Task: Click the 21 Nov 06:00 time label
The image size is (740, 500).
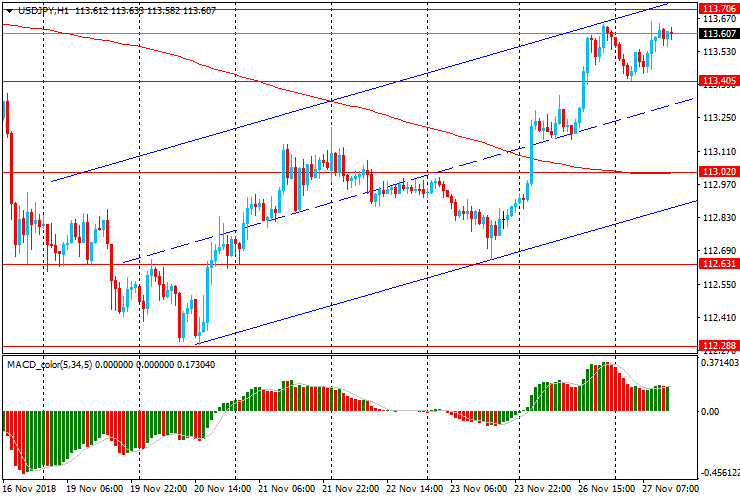Action: click(x=286, y=488)
